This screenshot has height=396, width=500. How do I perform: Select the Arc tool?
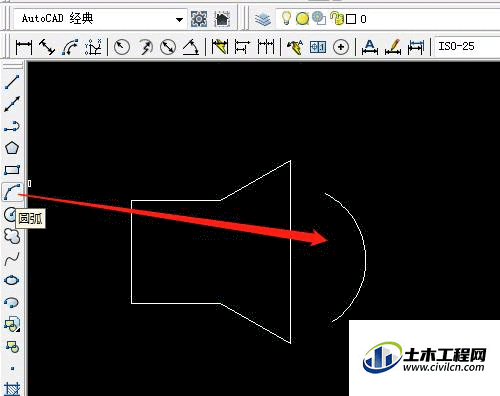pos(12,192)
